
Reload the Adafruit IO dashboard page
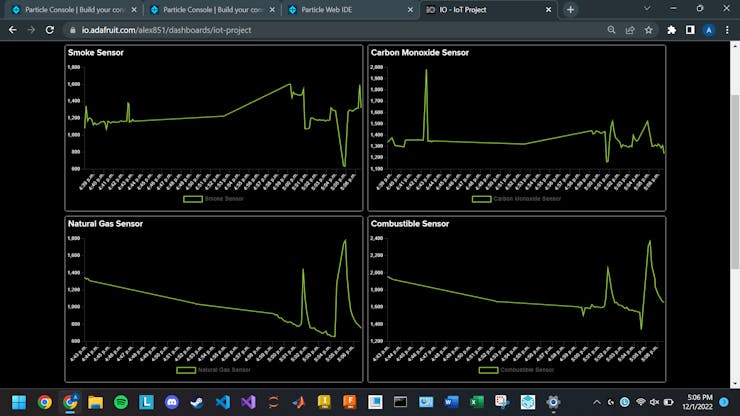50,30
